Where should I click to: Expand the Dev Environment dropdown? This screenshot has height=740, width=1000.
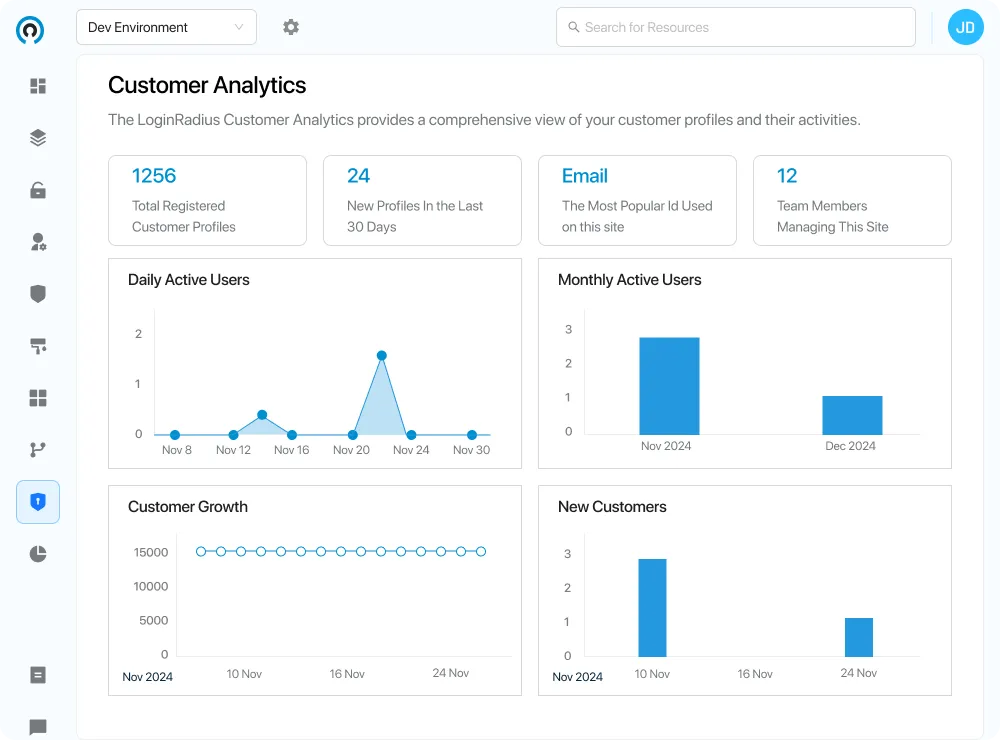(166, 27)
